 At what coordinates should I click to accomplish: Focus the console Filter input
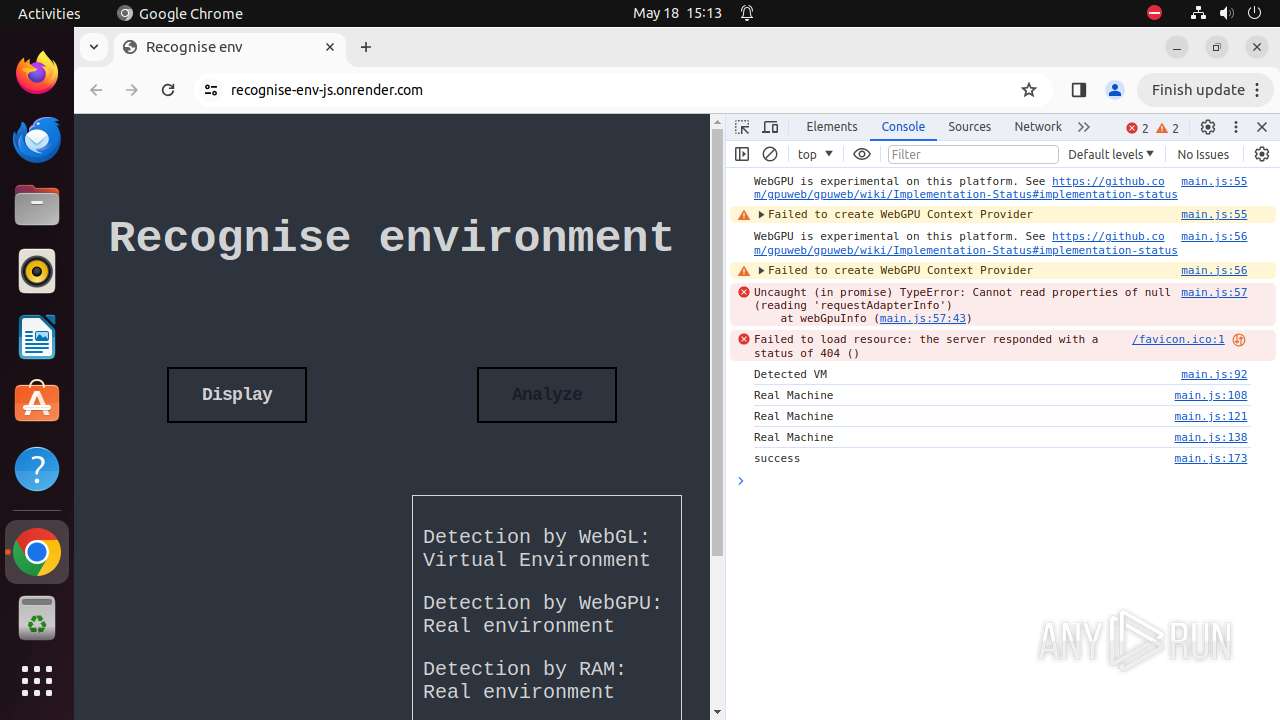point(972,154)
